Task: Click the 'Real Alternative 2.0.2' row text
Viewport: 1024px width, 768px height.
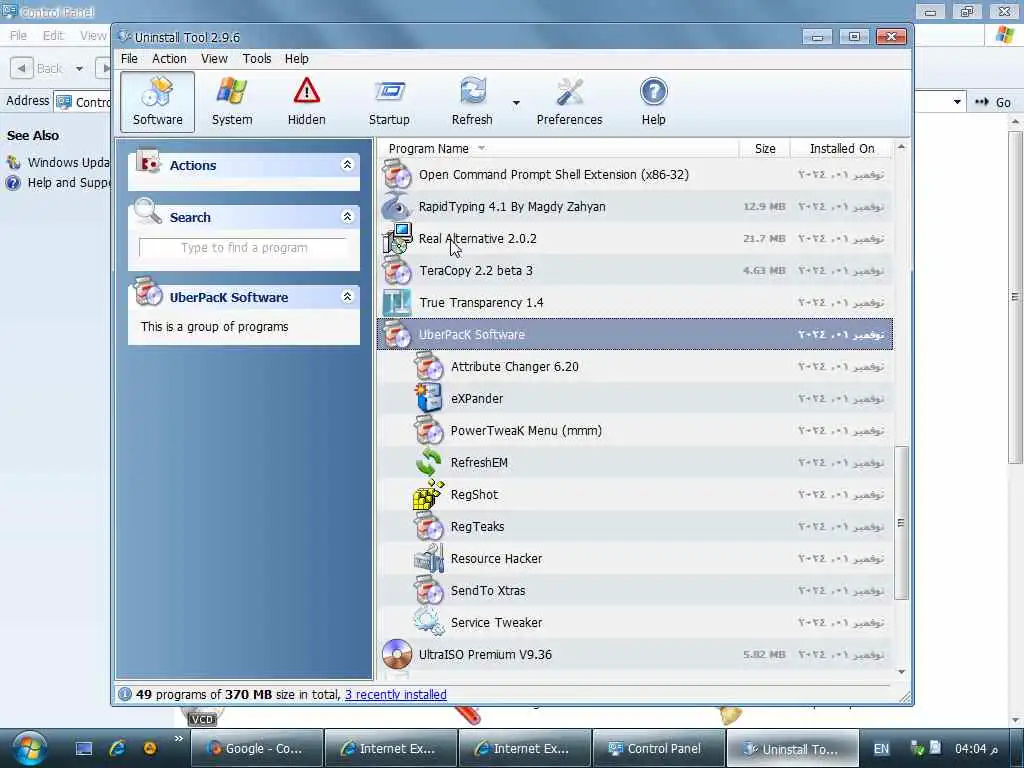Action: pos(477,238)
